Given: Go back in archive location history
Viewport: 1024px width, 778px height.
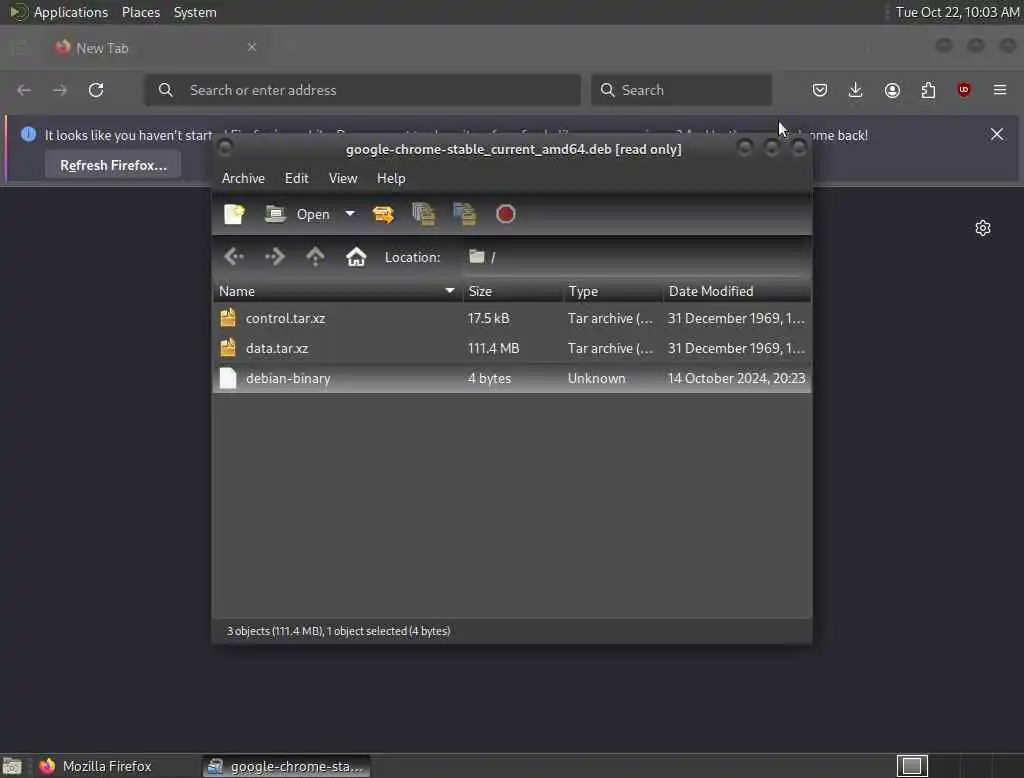Looking at the screenshot, I should coord(234,257).
